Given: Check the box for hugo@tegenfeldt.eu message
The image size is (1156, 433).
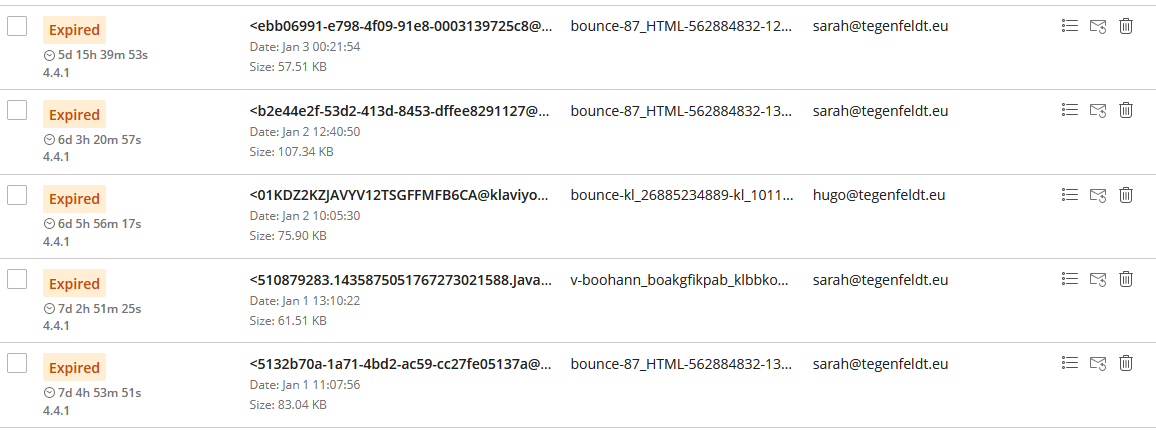Looking at the screenshot, I should (17, 196).
